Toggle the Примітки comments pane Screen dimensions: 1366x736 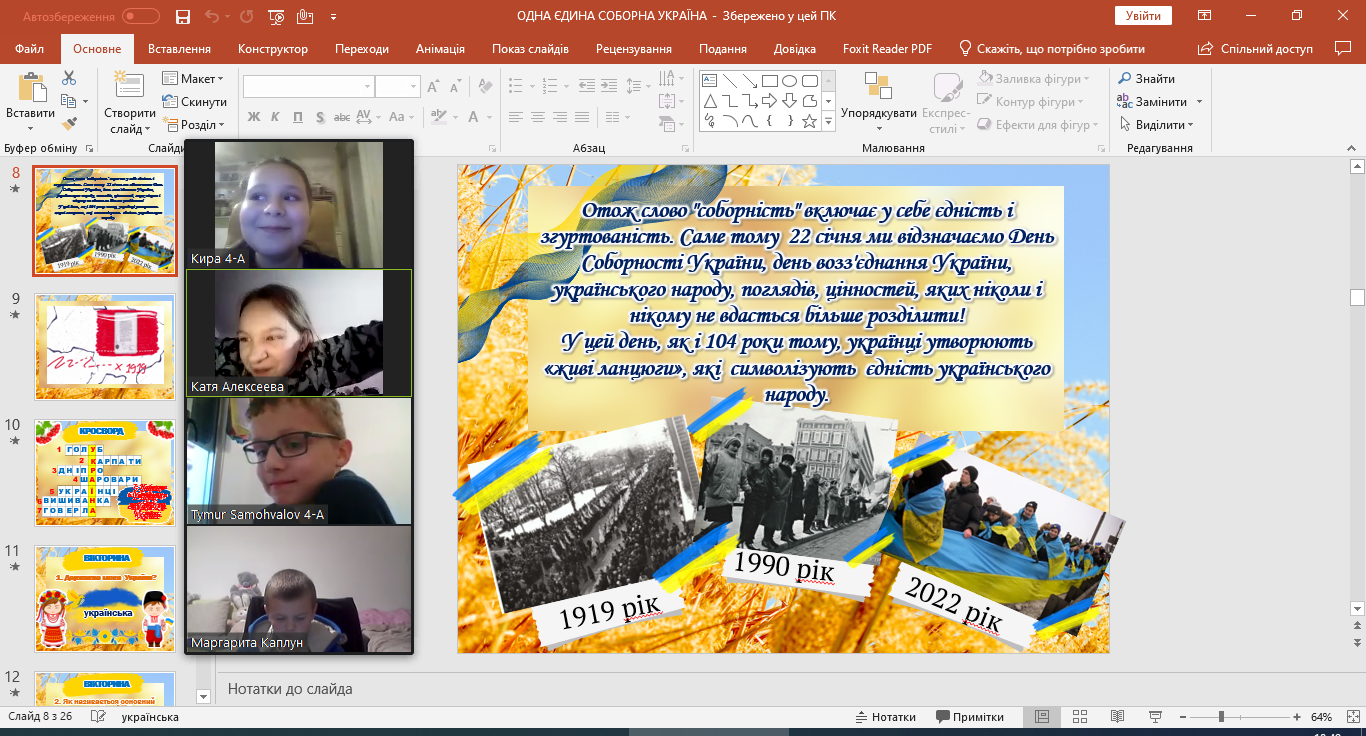coord(970,717)
